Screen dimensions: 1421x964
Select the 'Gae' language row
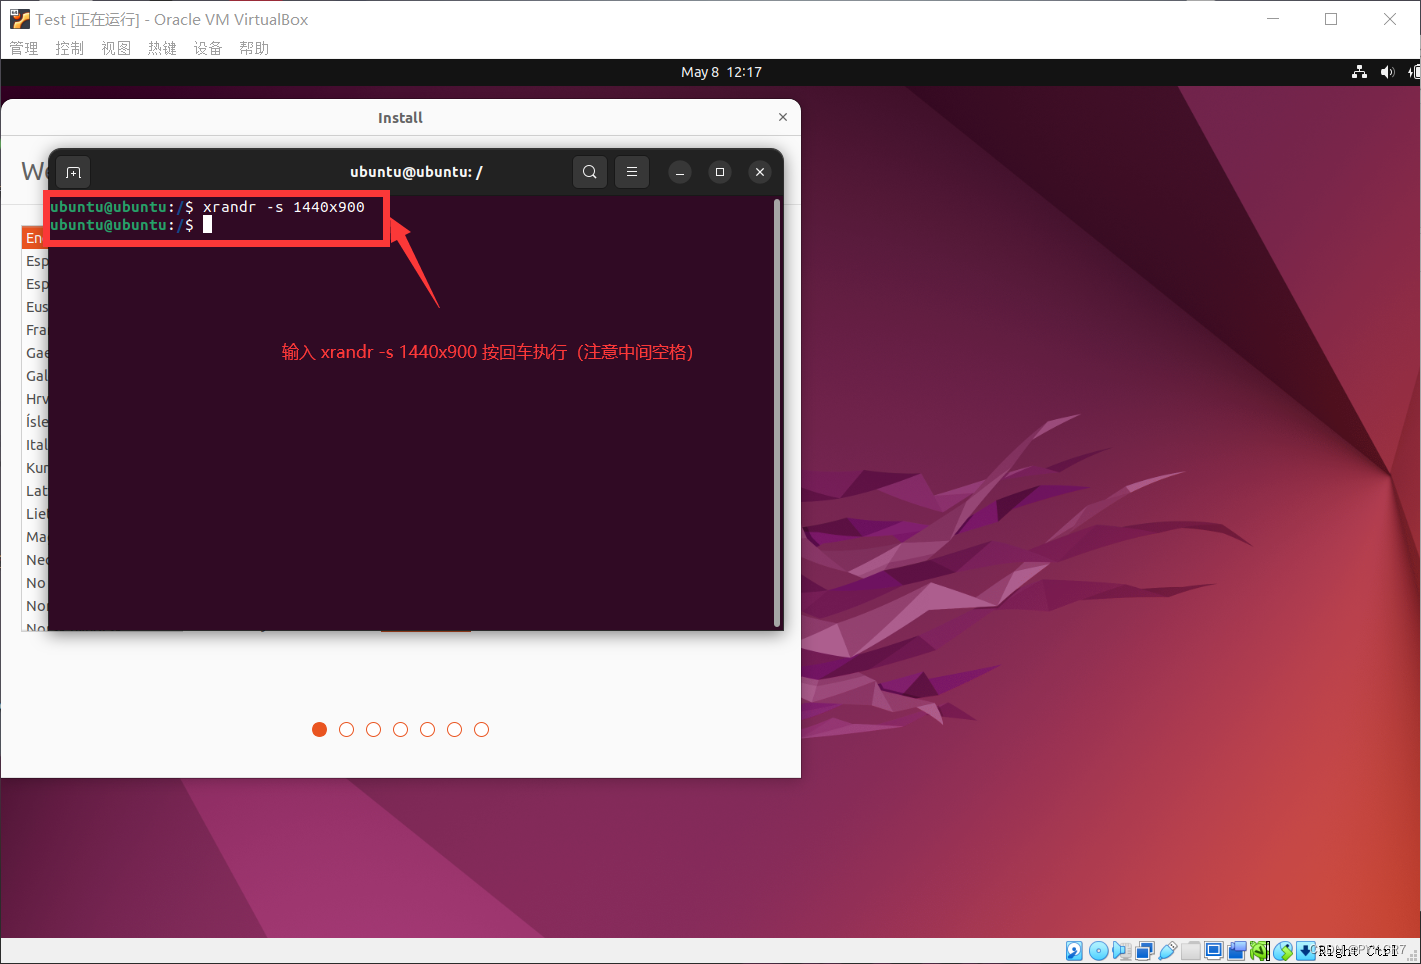tap(35, 353)
